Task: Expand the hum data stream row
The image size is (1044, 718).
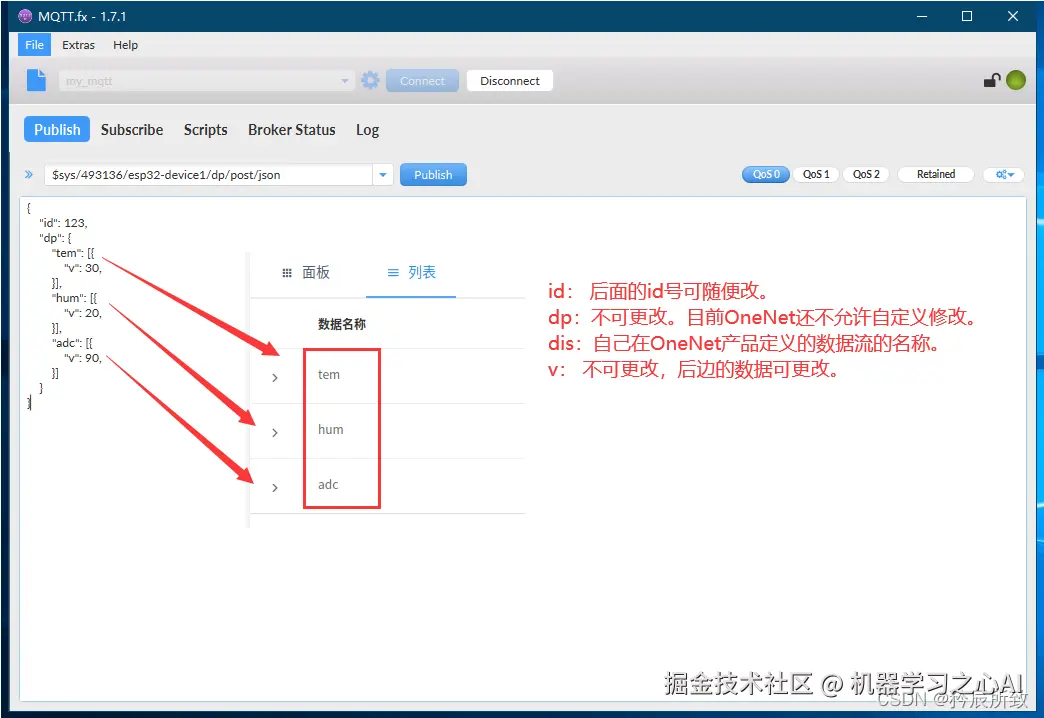Action: tap(275, 433)
